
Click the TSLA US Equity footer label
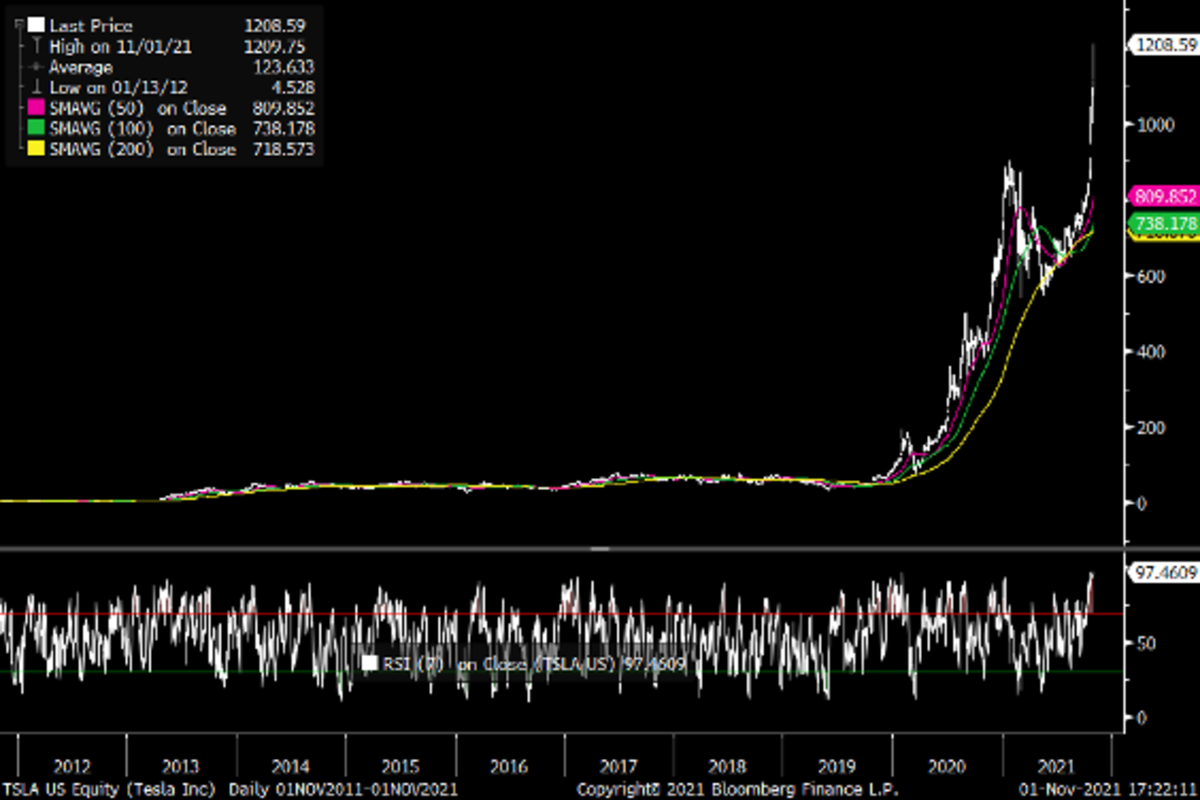pyautogui.click(x=110, y=789)
